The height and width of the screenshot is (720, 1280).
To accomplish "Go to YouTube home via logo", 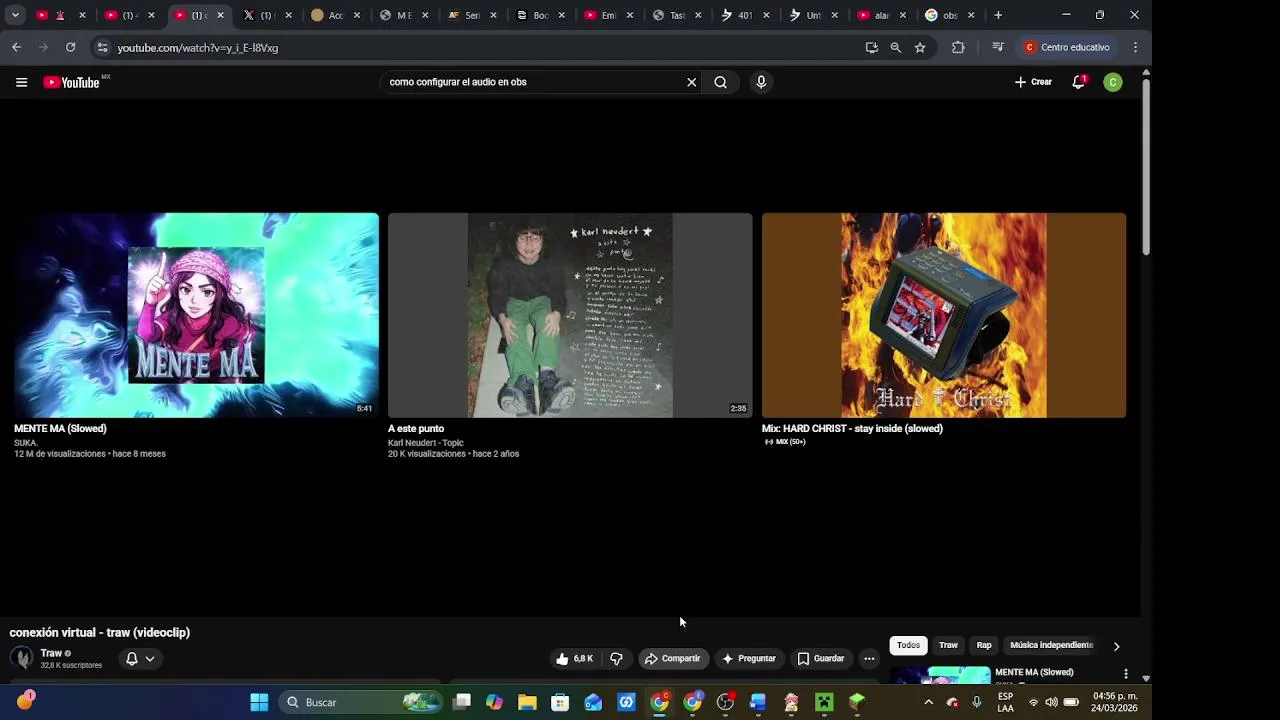I will pyautogui.click(x=72, y=82).
